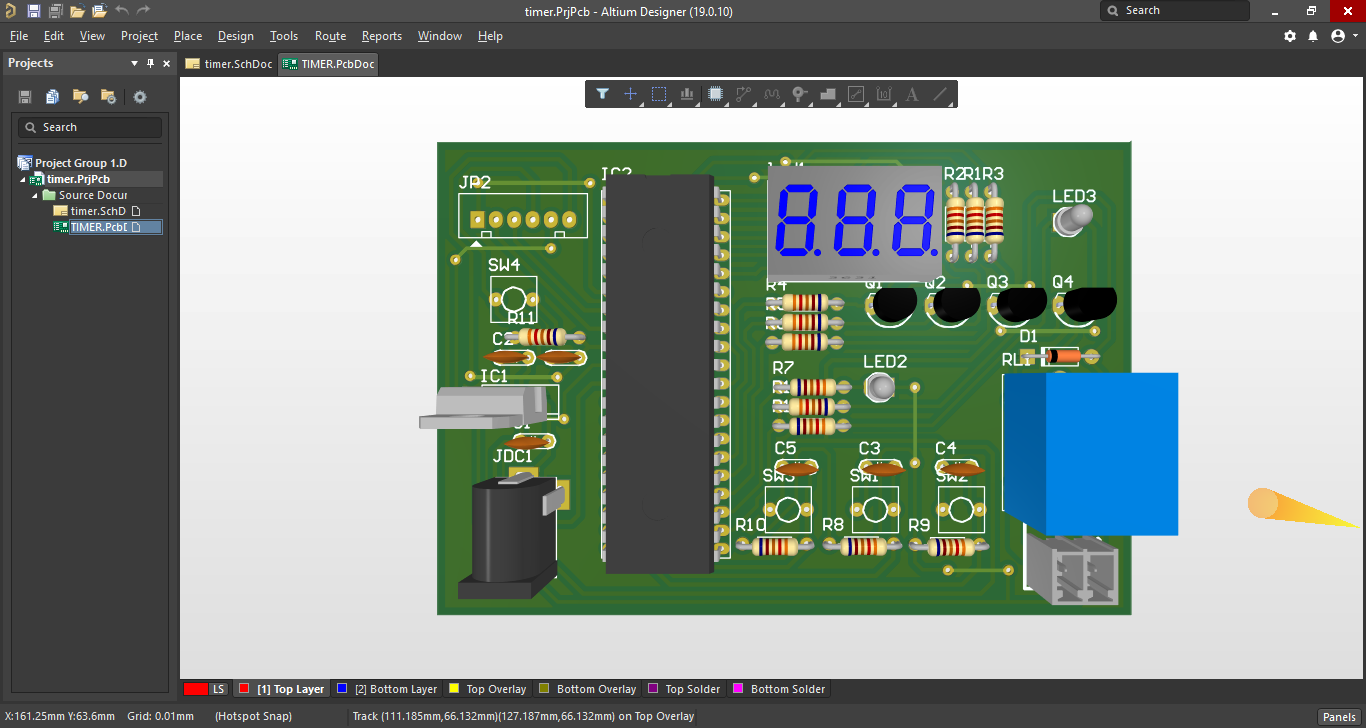Open Projects panel settings gear
Image resolution: width=1366 pixels, height=728 pixels.
click(140, 97)
